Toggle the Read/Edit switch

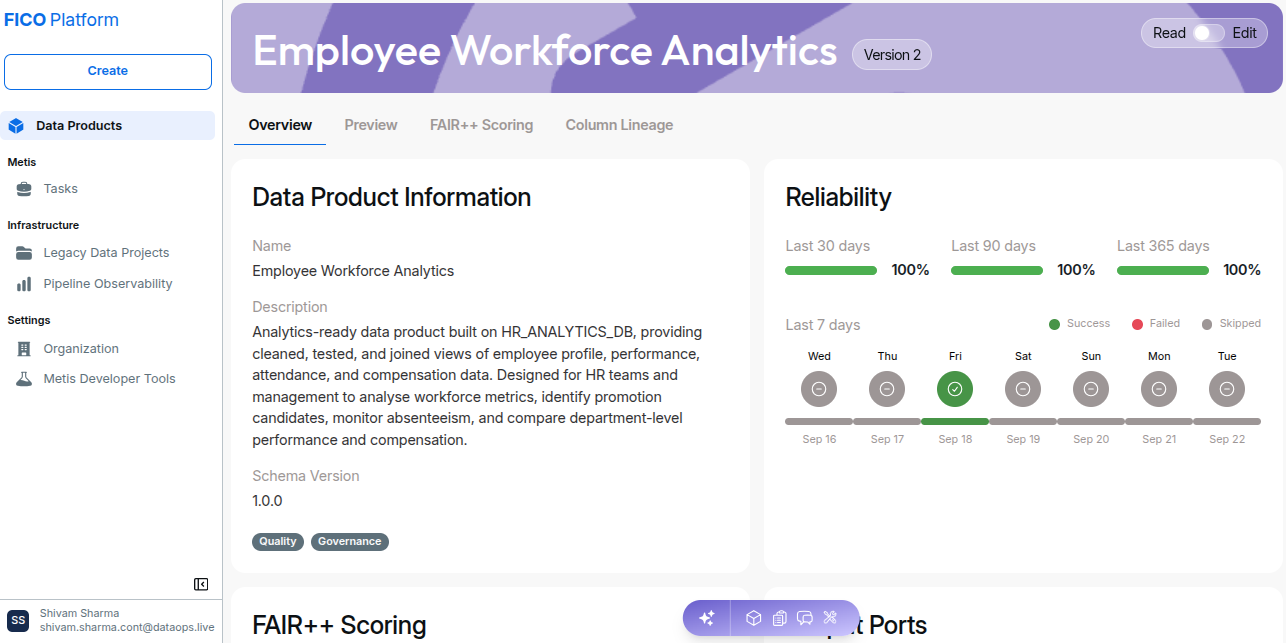tap(1209, 33)
